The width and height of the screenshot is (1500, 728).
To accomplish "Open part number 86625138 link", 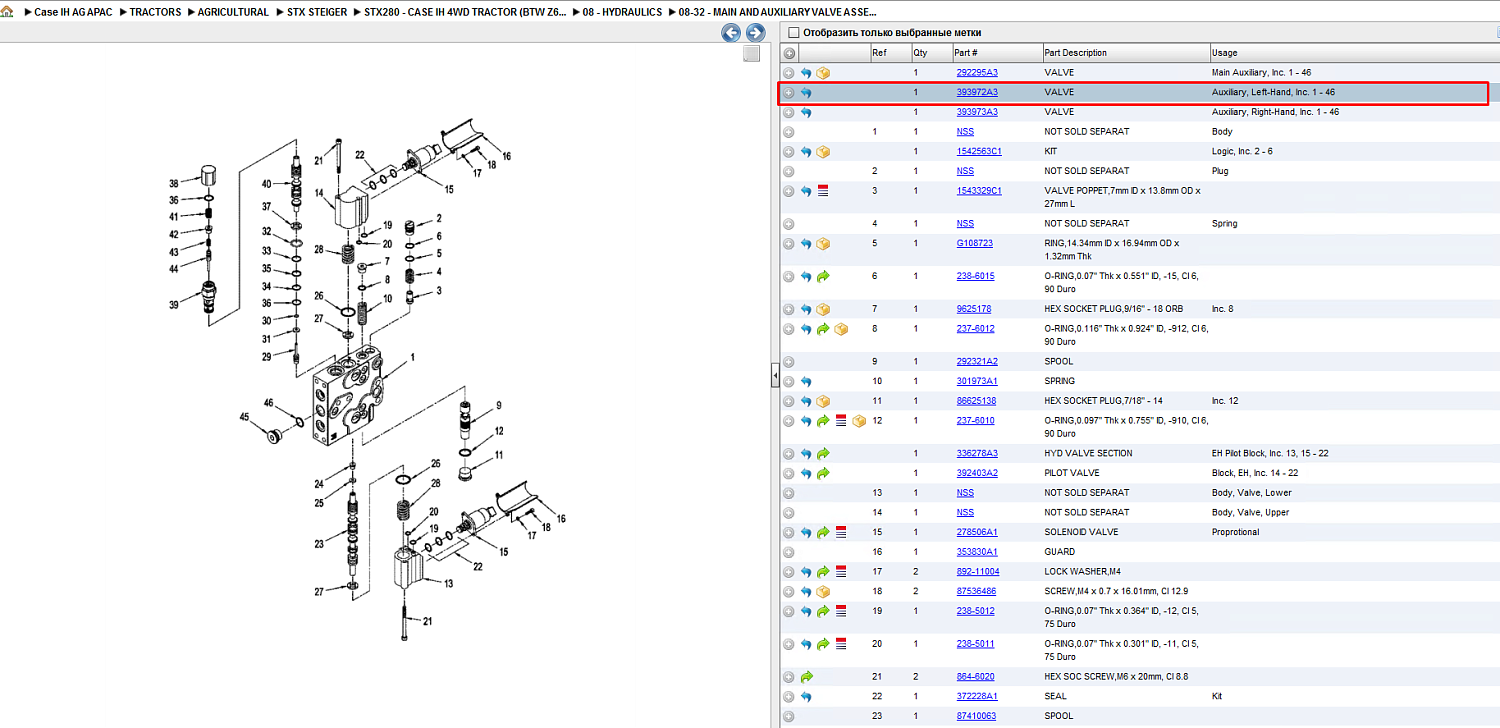I will pyautogui.click(x=976, y=401).
